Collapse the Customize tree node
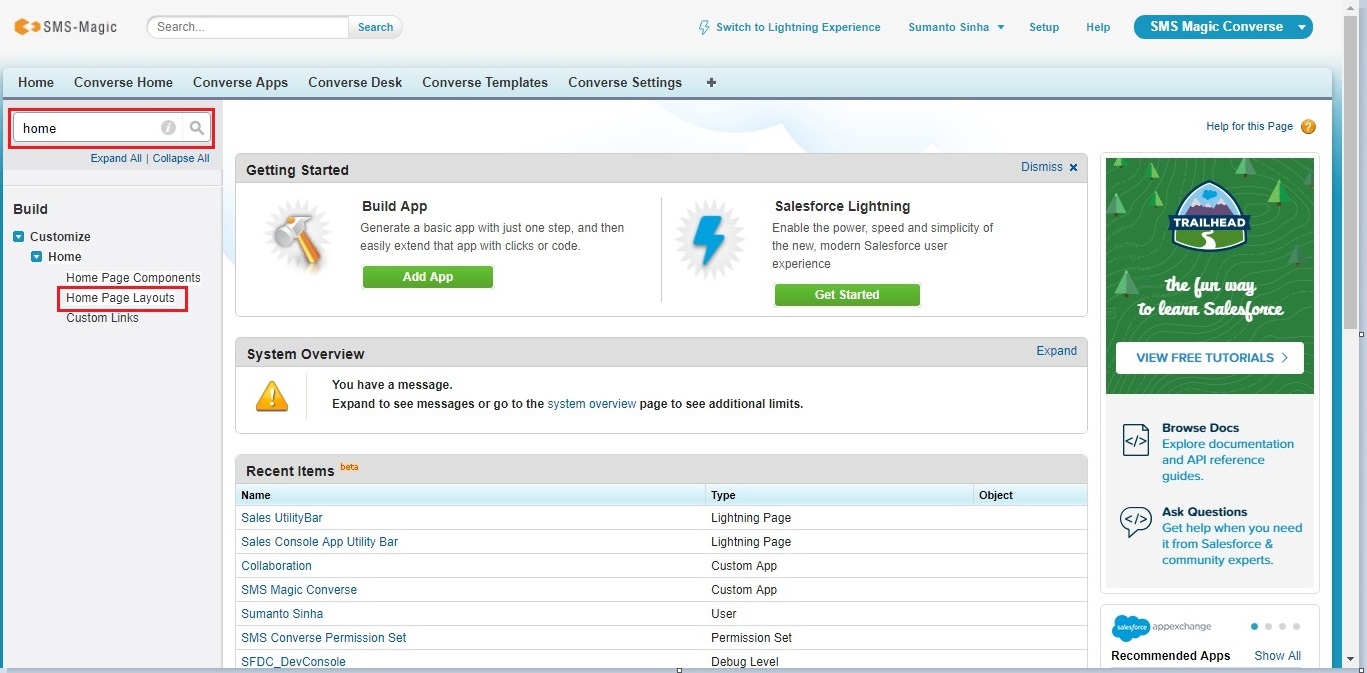 tap(19, 237)
